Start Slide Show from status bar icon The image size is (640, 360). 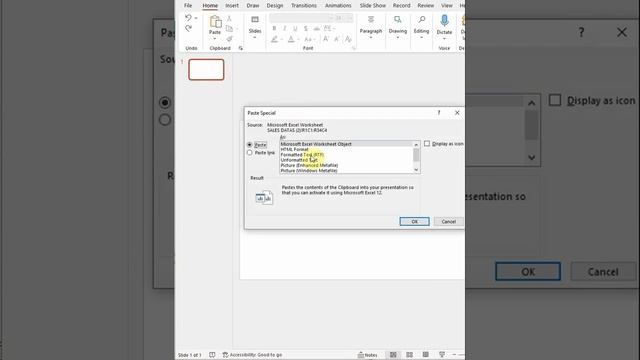tap(442, 355)
